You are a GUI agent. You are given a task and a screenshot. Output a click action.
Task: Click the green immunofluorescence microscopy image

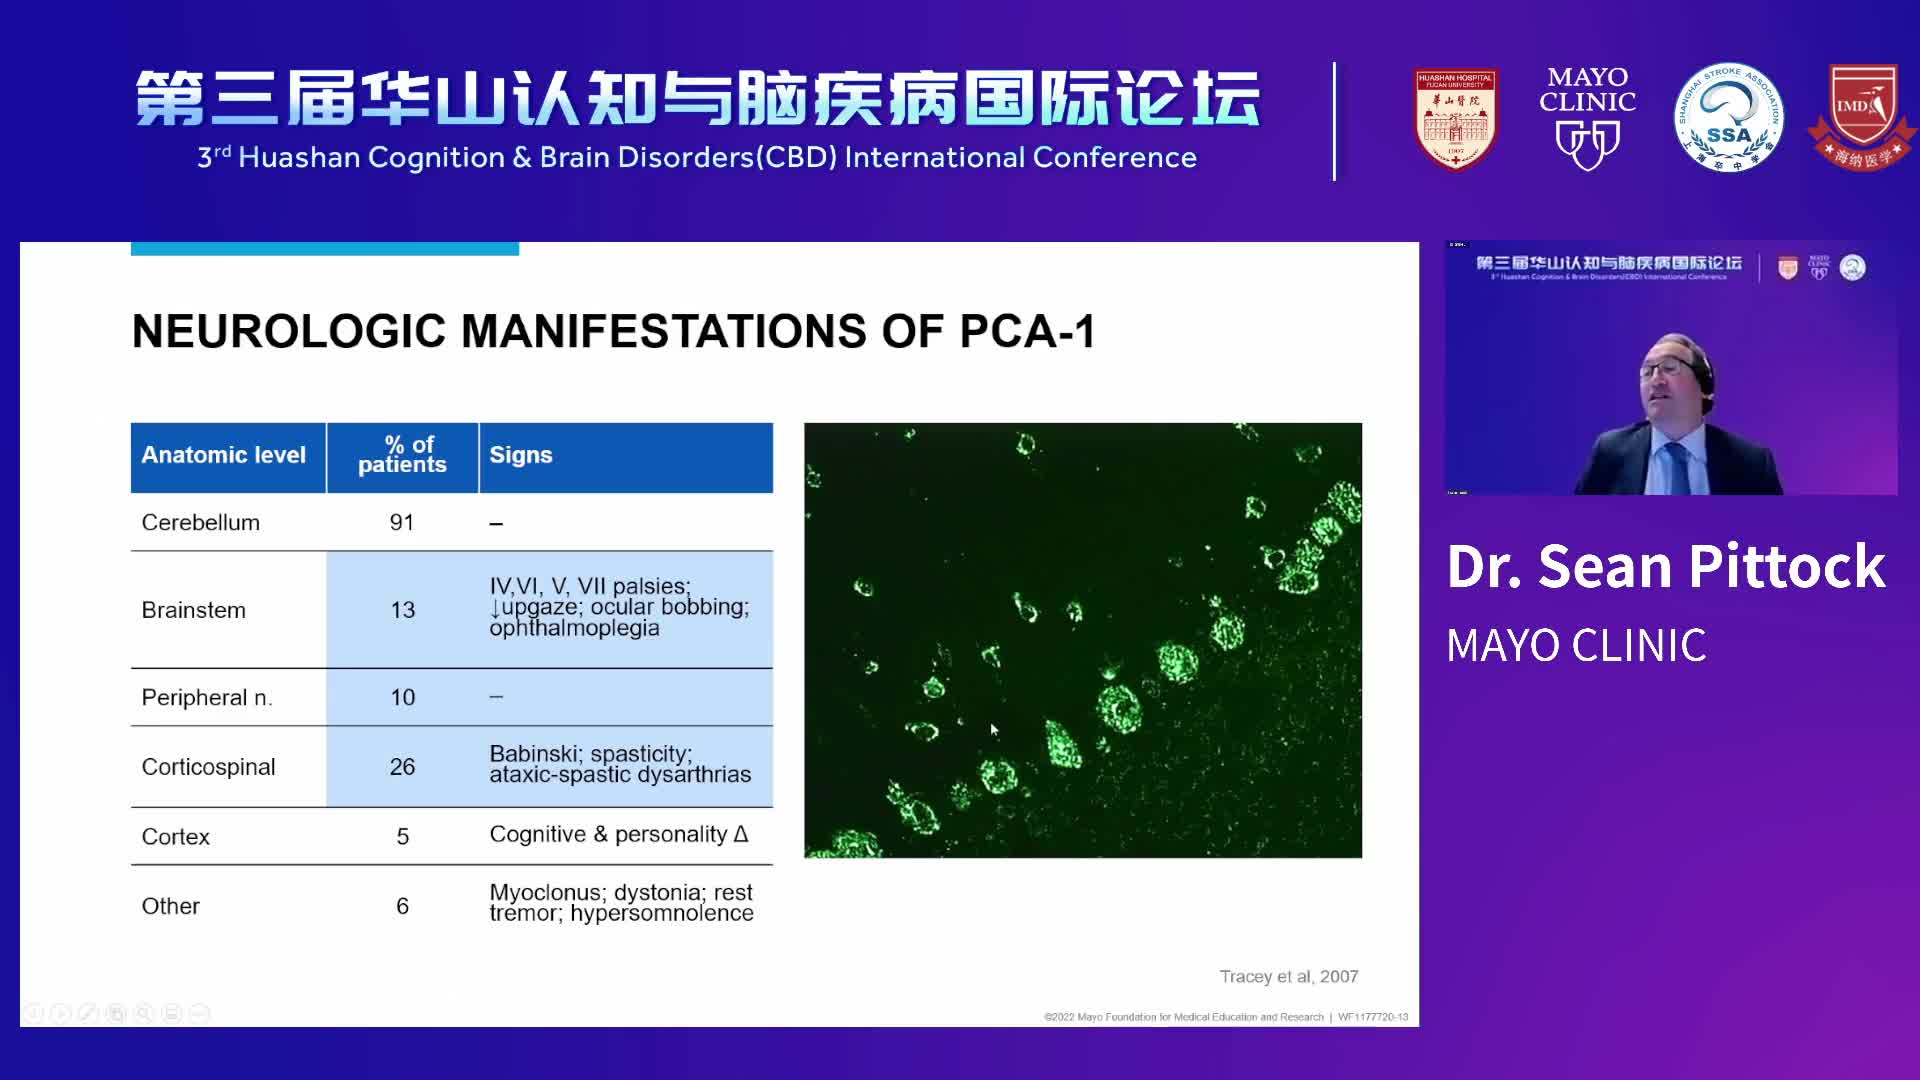[1083, 640]
